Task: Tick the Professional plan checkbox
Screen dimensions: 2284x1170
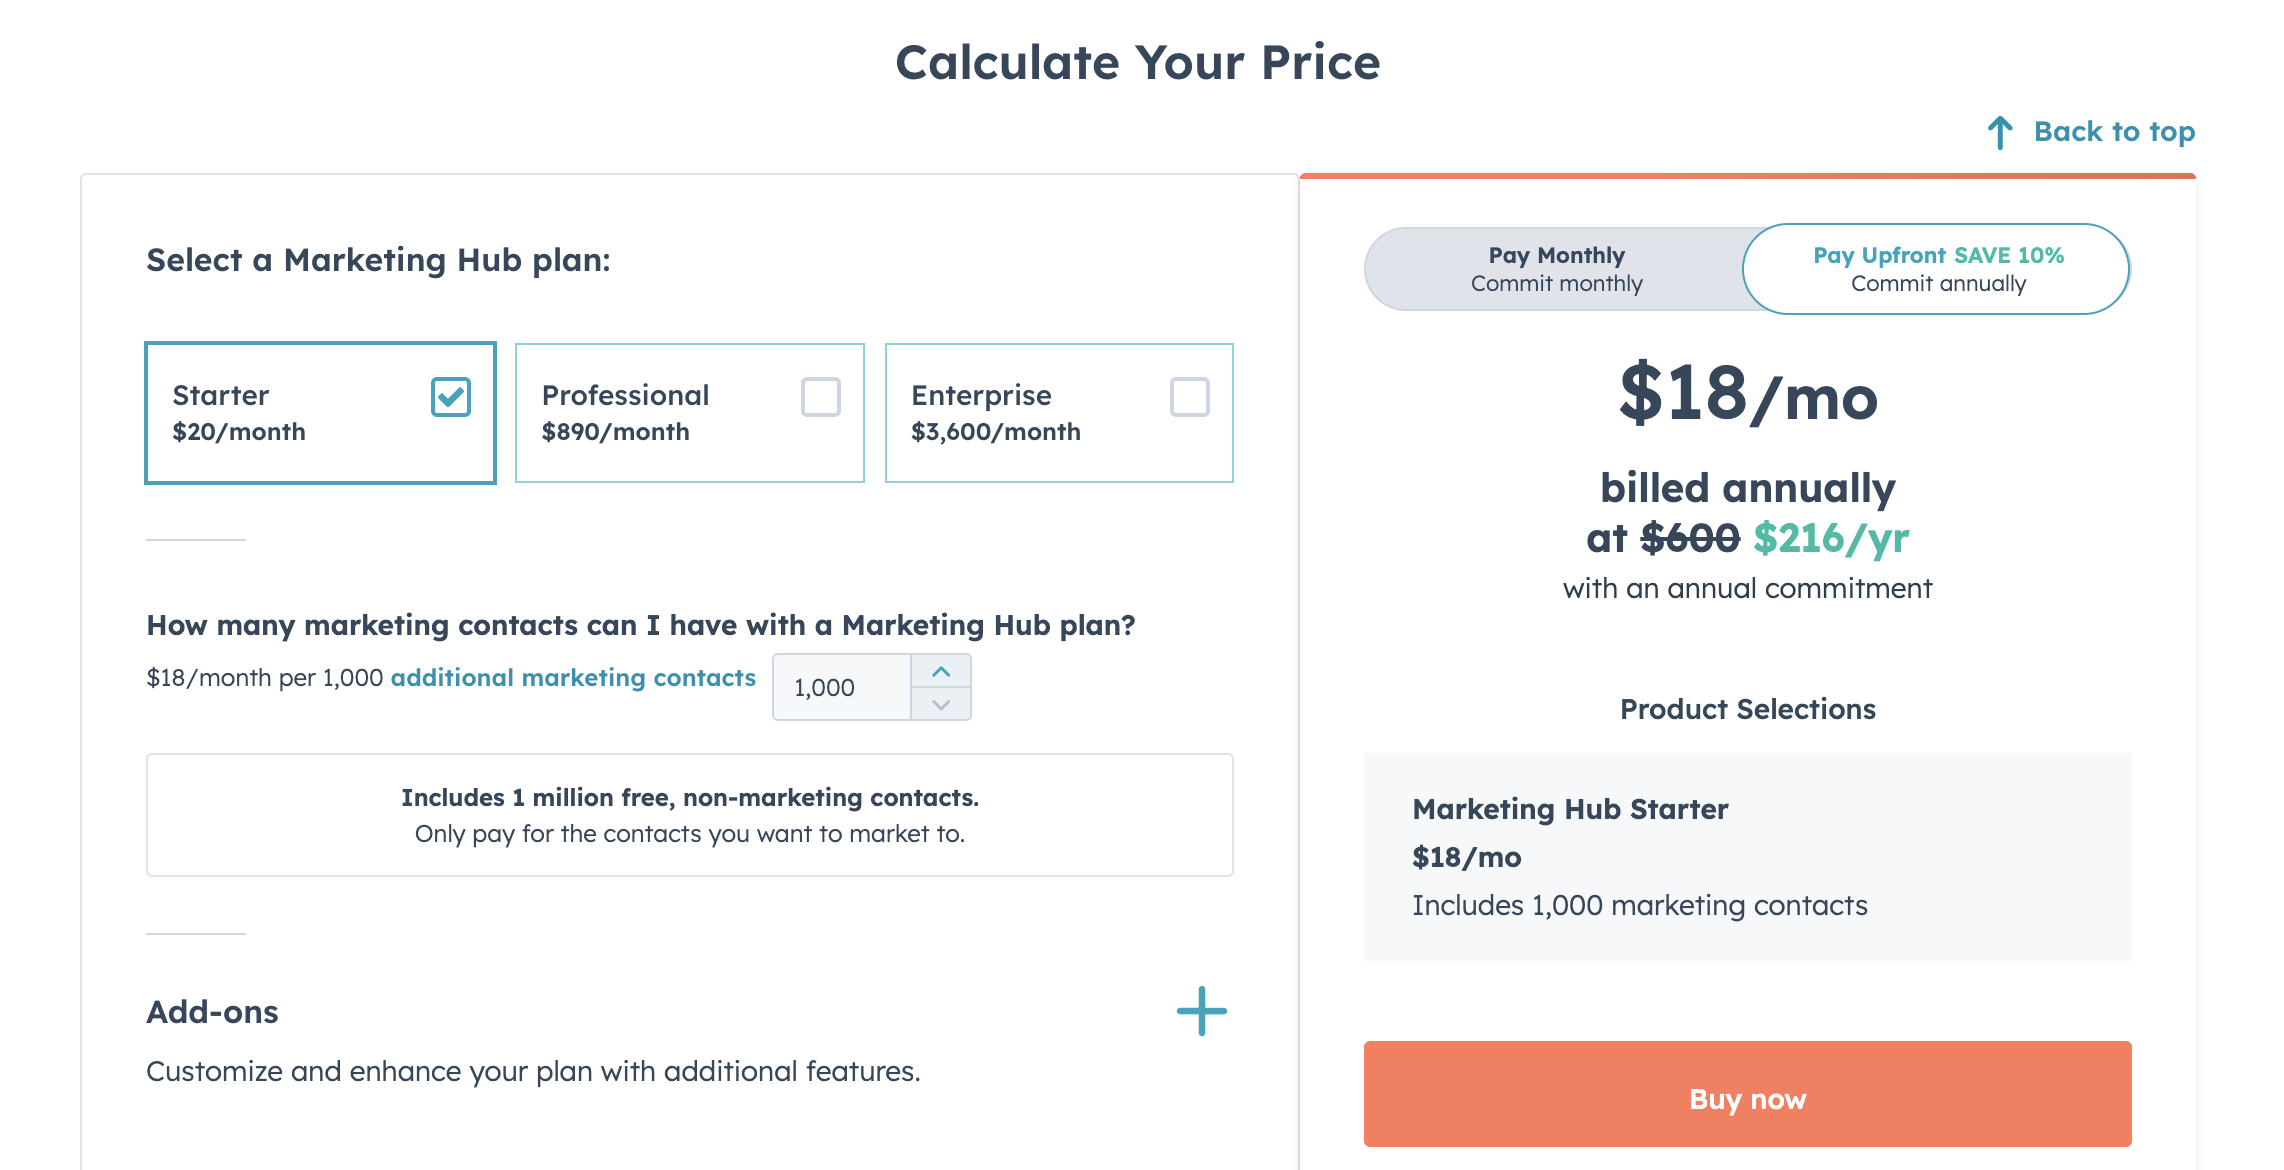Action: coord(820,397)
